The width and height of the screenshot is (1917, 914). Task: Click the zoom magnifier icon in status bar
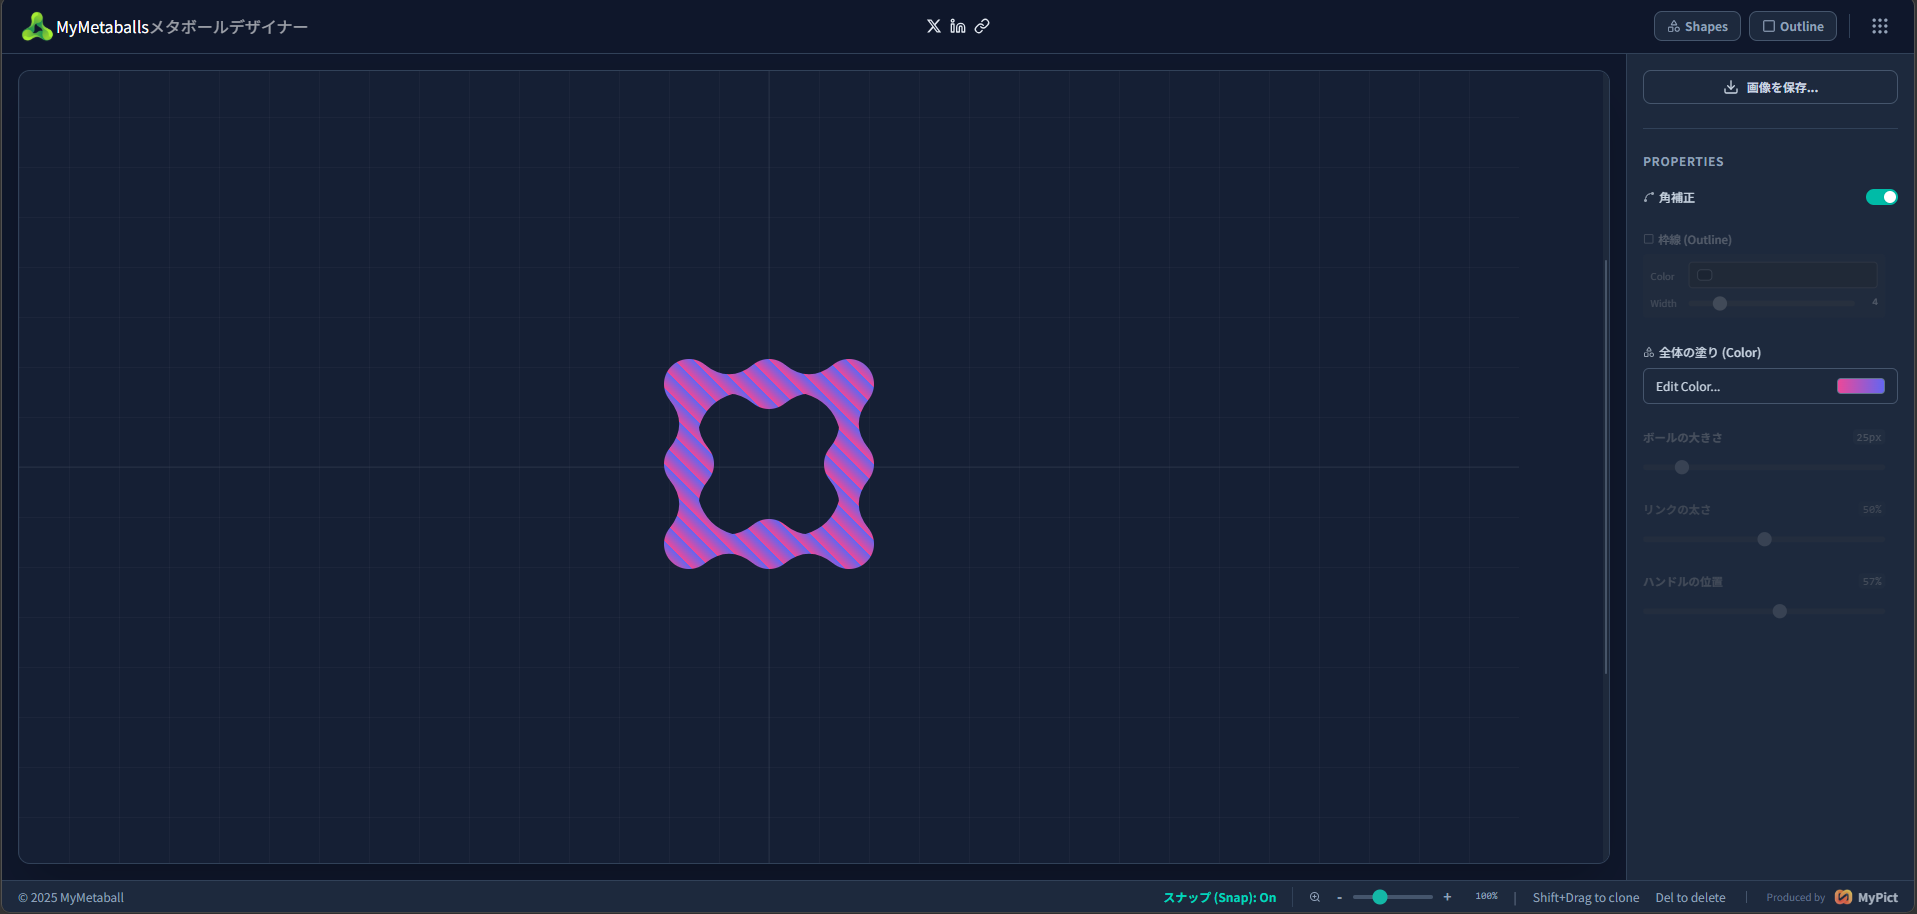click(1315, 897)
